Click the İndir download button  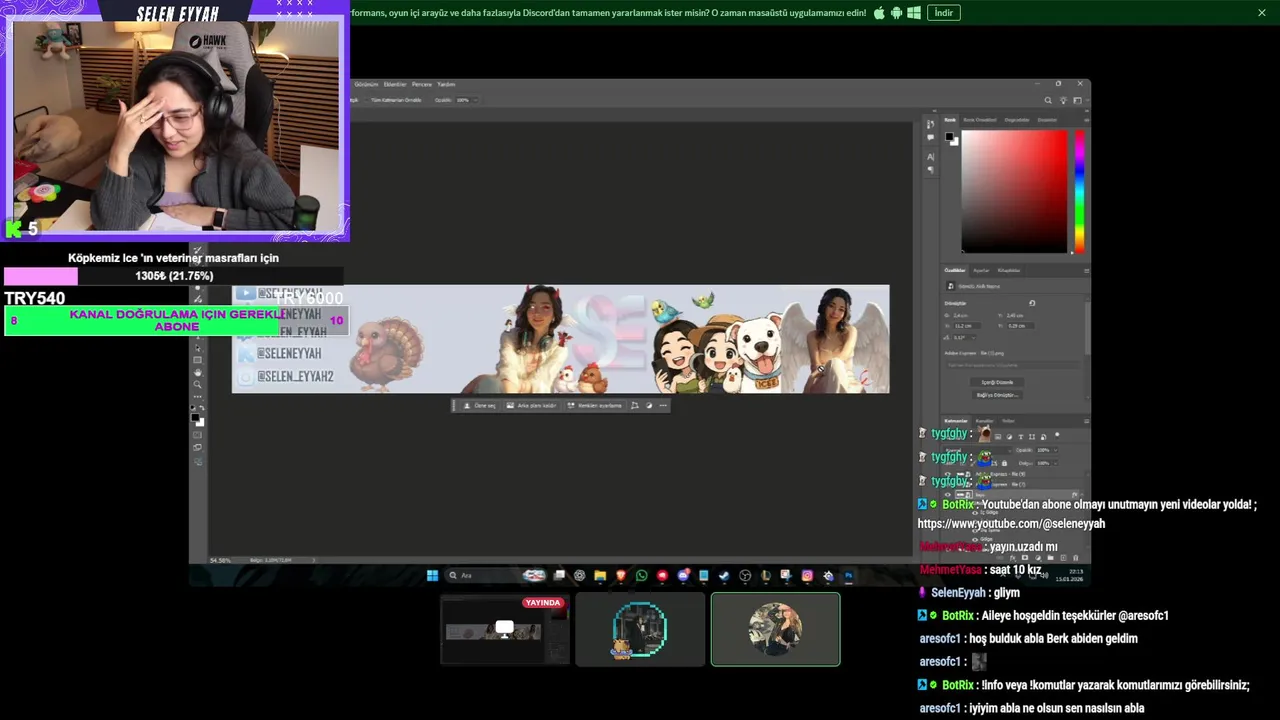[x=943, y=13]
